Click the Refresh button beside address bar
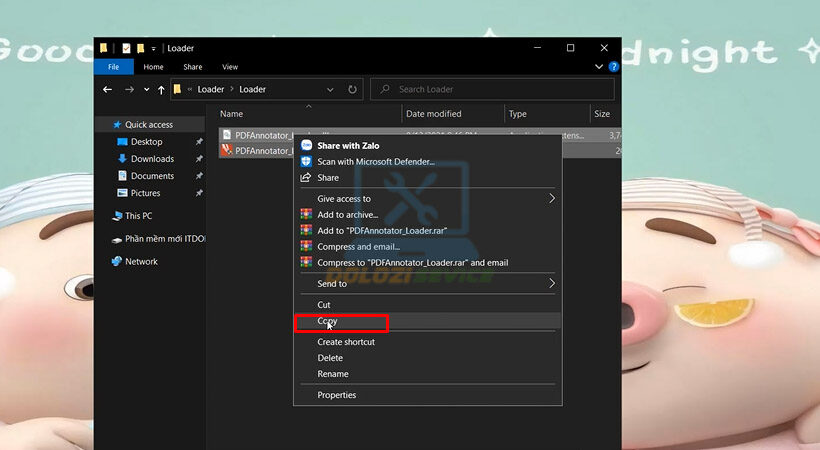Image resolution: width=820 pixels, height=450 pixels. coord(353,89)
